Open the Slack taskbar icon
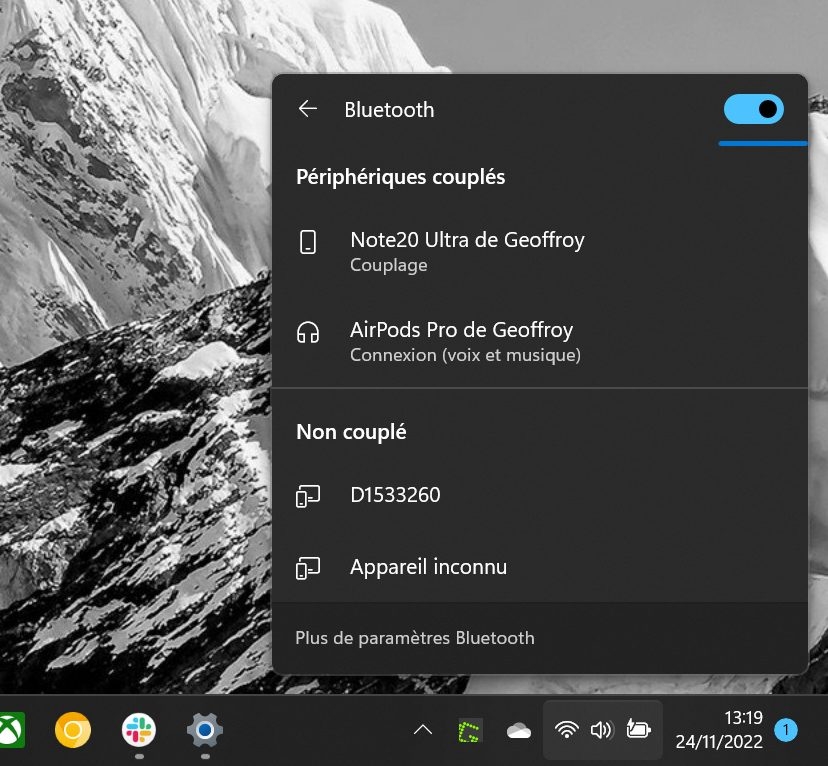Viewport: 828px width, 766px height. (139, 730)
